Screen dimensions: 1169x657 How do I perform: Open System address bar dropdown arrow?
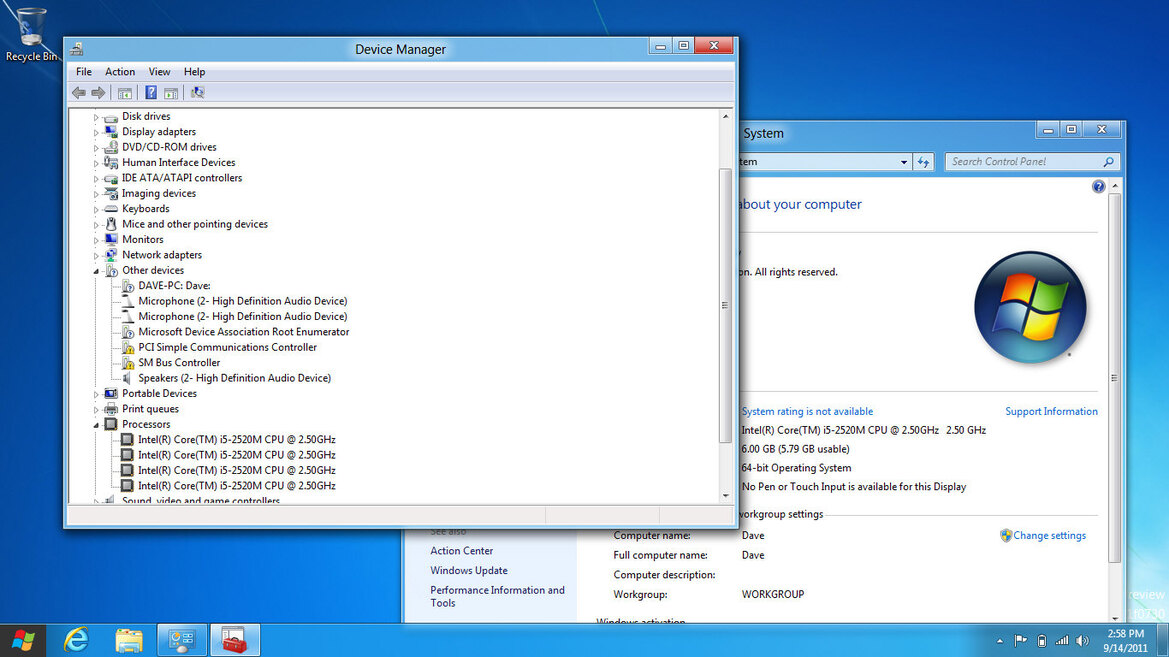pyautogui.click(x=904, y=162)
